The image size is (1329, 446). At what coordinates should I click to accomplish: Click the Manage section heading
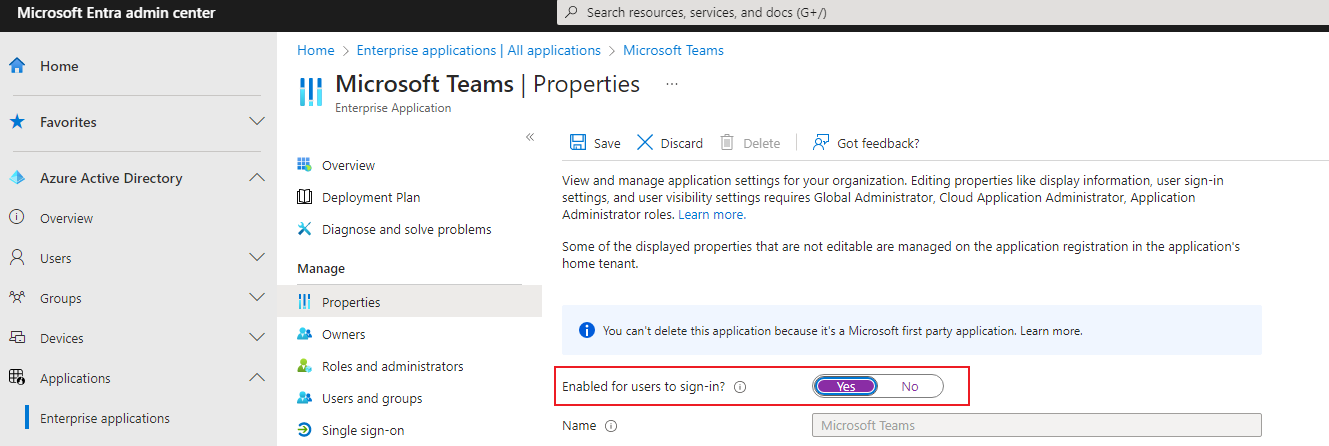point(321,268)
